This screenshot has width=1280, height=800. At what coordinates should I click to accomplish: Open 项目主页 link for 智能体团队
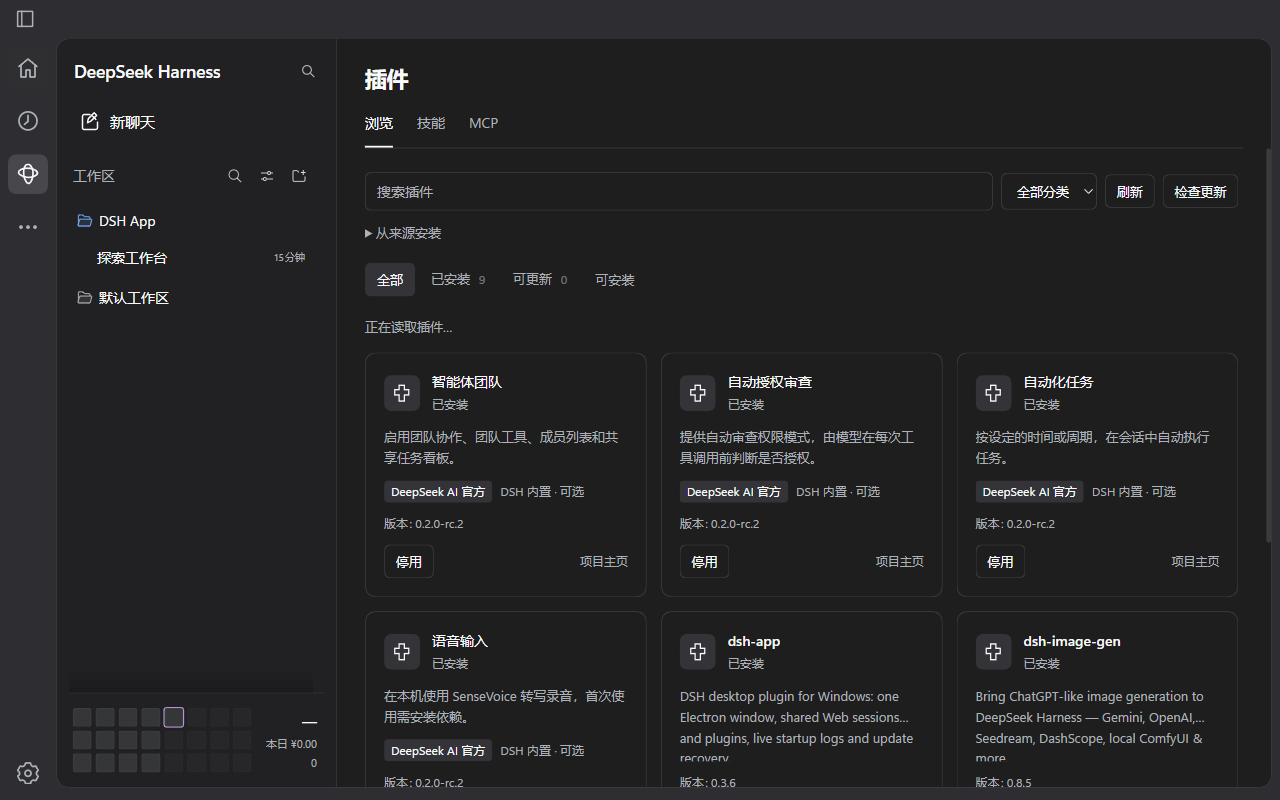click(604, 562)
